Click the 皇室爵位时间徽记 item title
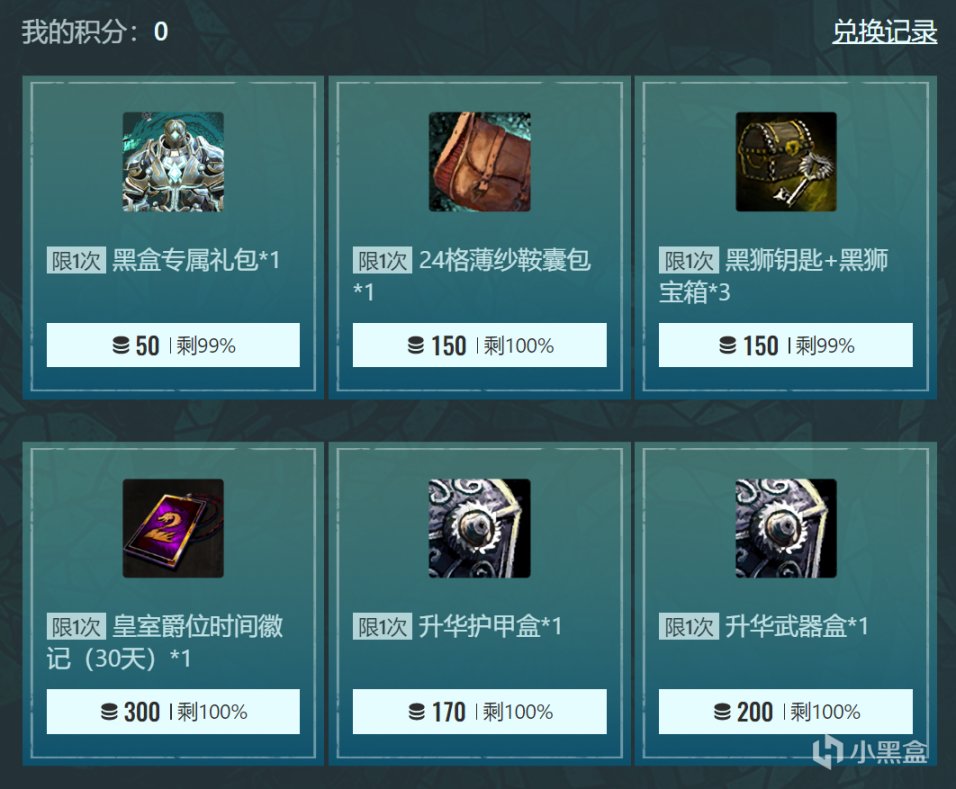Screen dimensions: 956x789 click(165, 642)
